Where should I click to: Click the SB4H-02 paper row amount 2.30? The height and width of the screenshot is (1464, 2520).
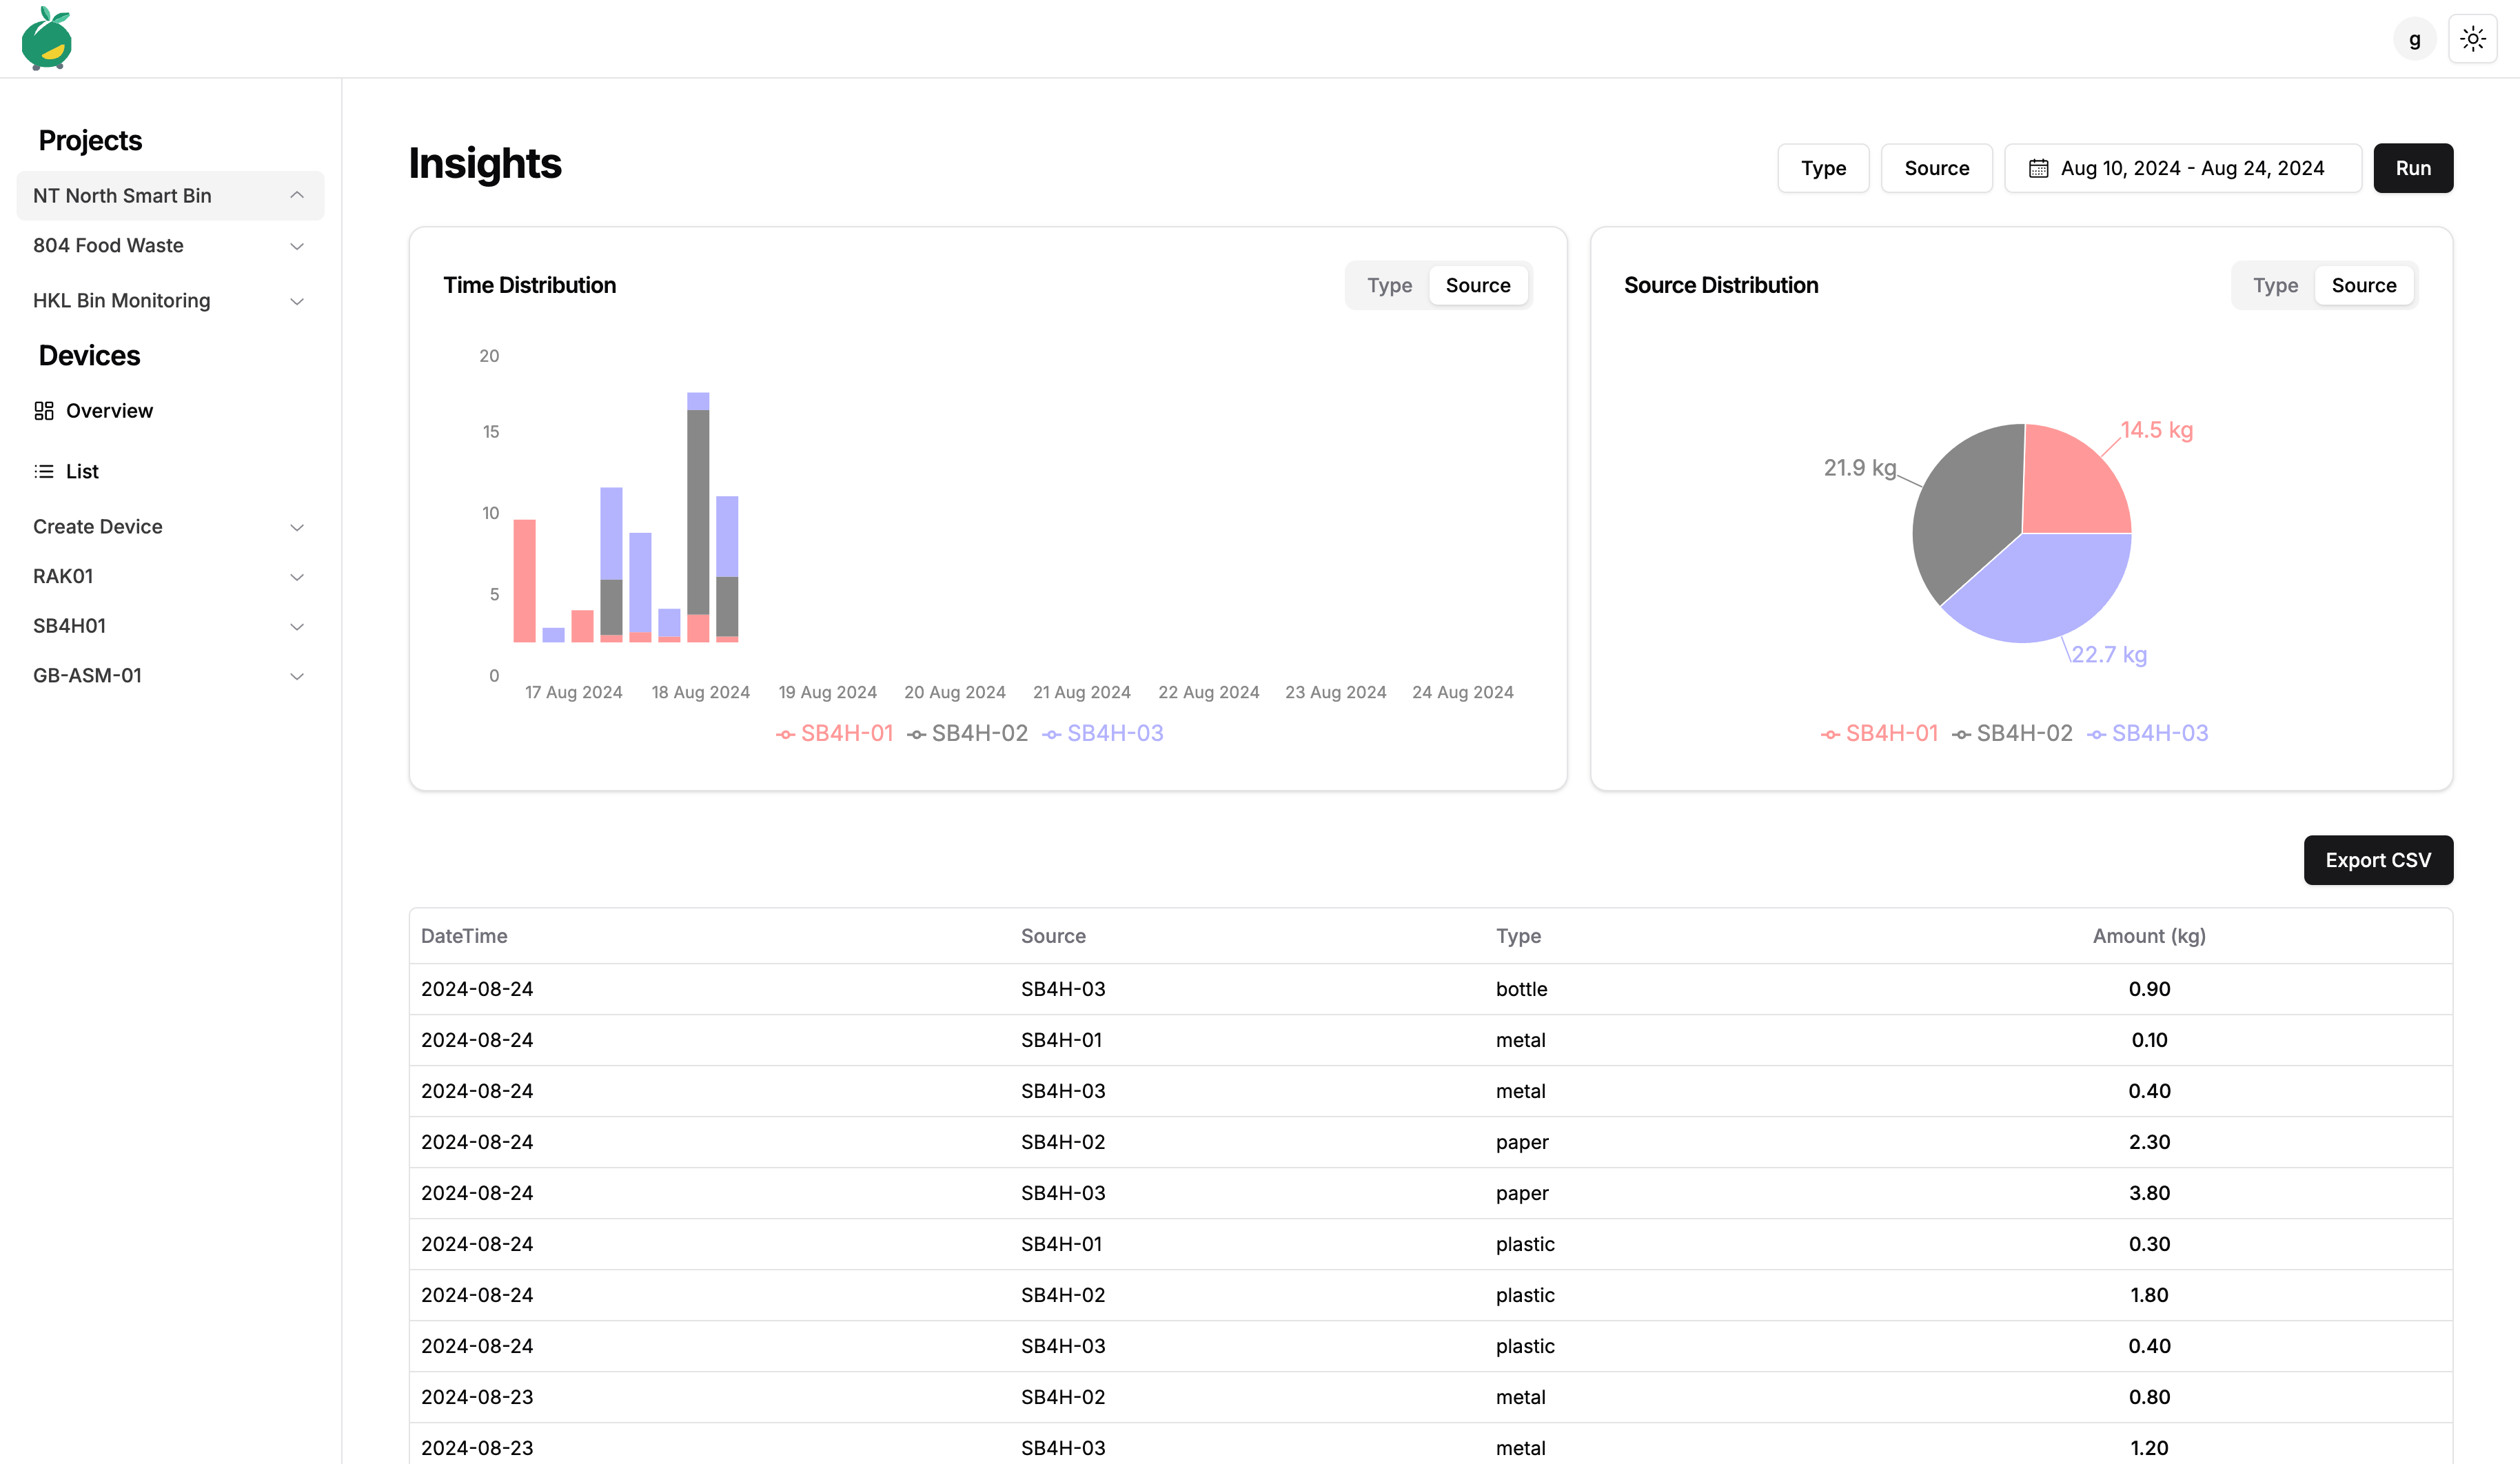(2149, 1142)
